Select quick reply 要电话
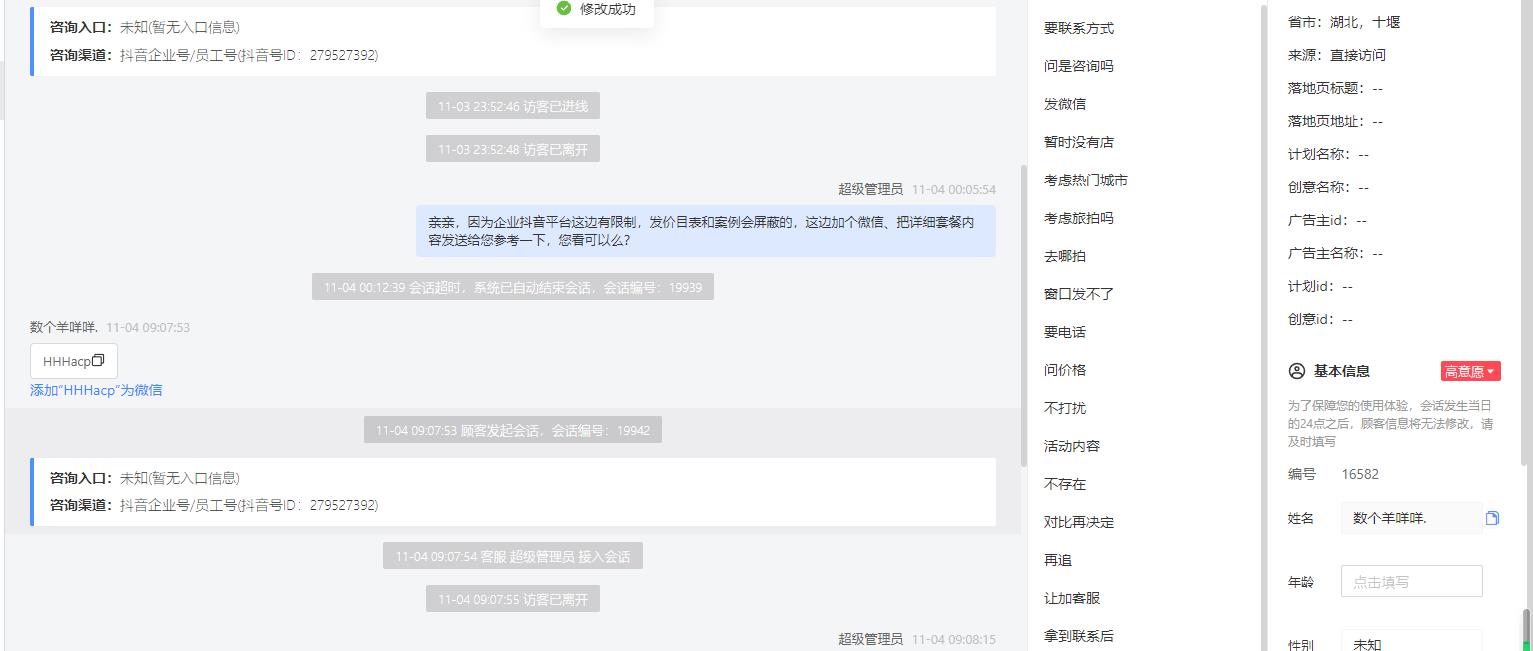Image resolution: width=1533 pixels, height=651 pixels. coord(1064,332)
